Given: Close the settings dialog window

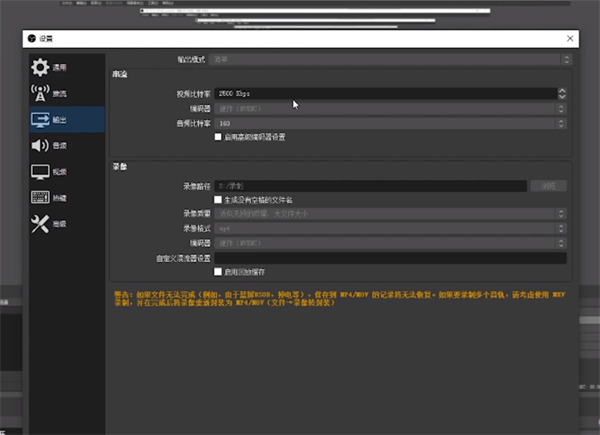Looking at the screenshot, I should click(569, 38).
